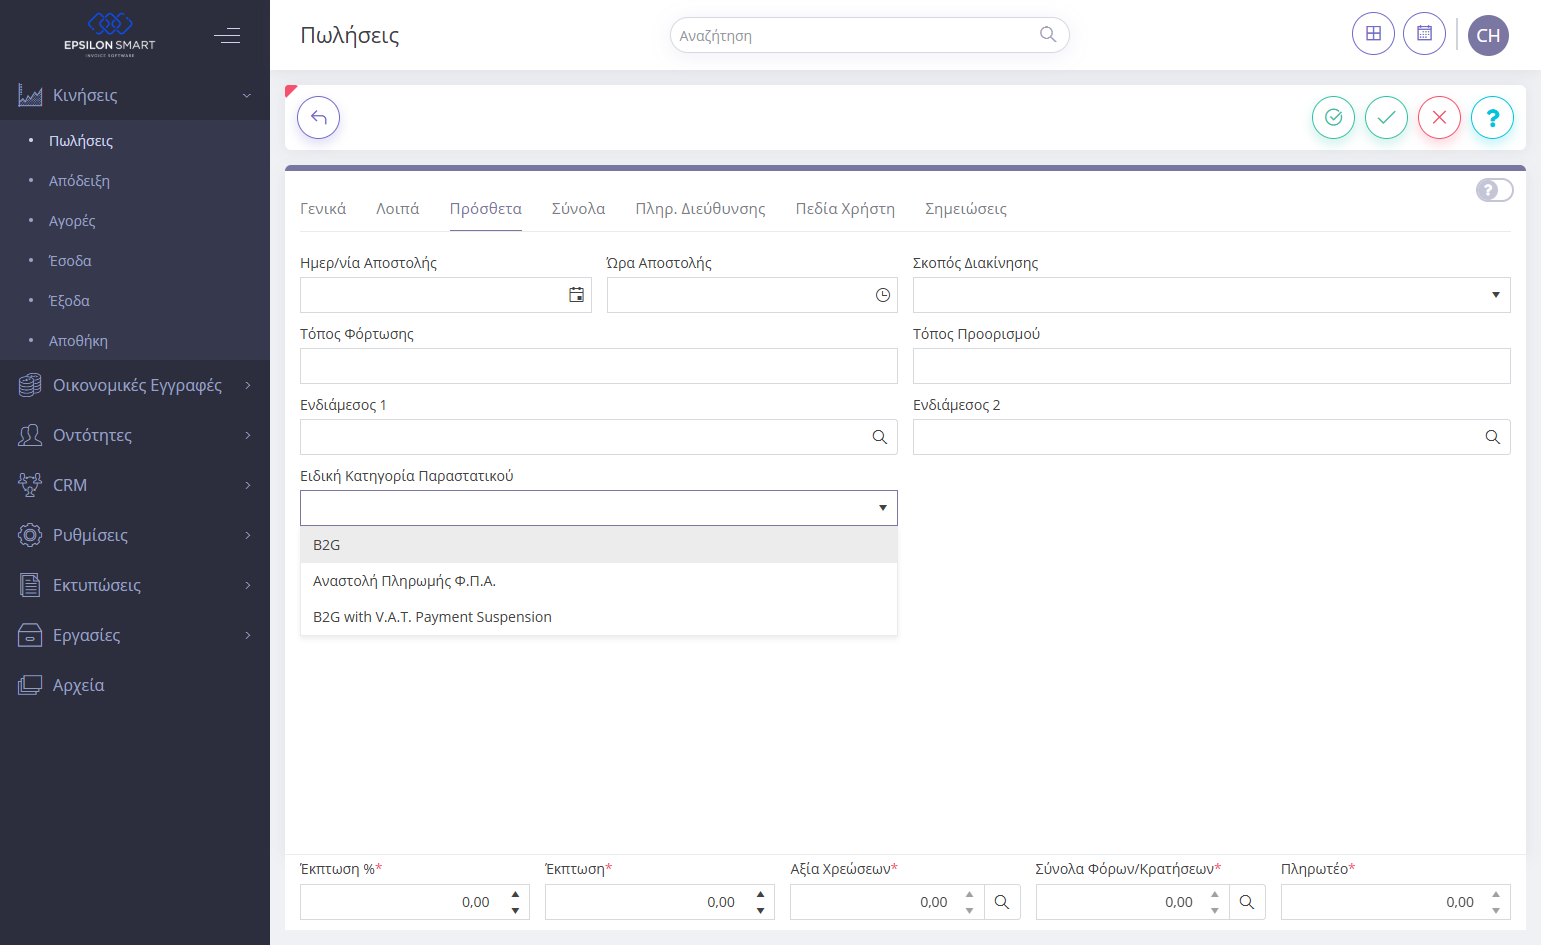This screenshot has height=945, width=1541.
Task: Open the Σημειώσεις tab
Action: click(x=965, y=209)
